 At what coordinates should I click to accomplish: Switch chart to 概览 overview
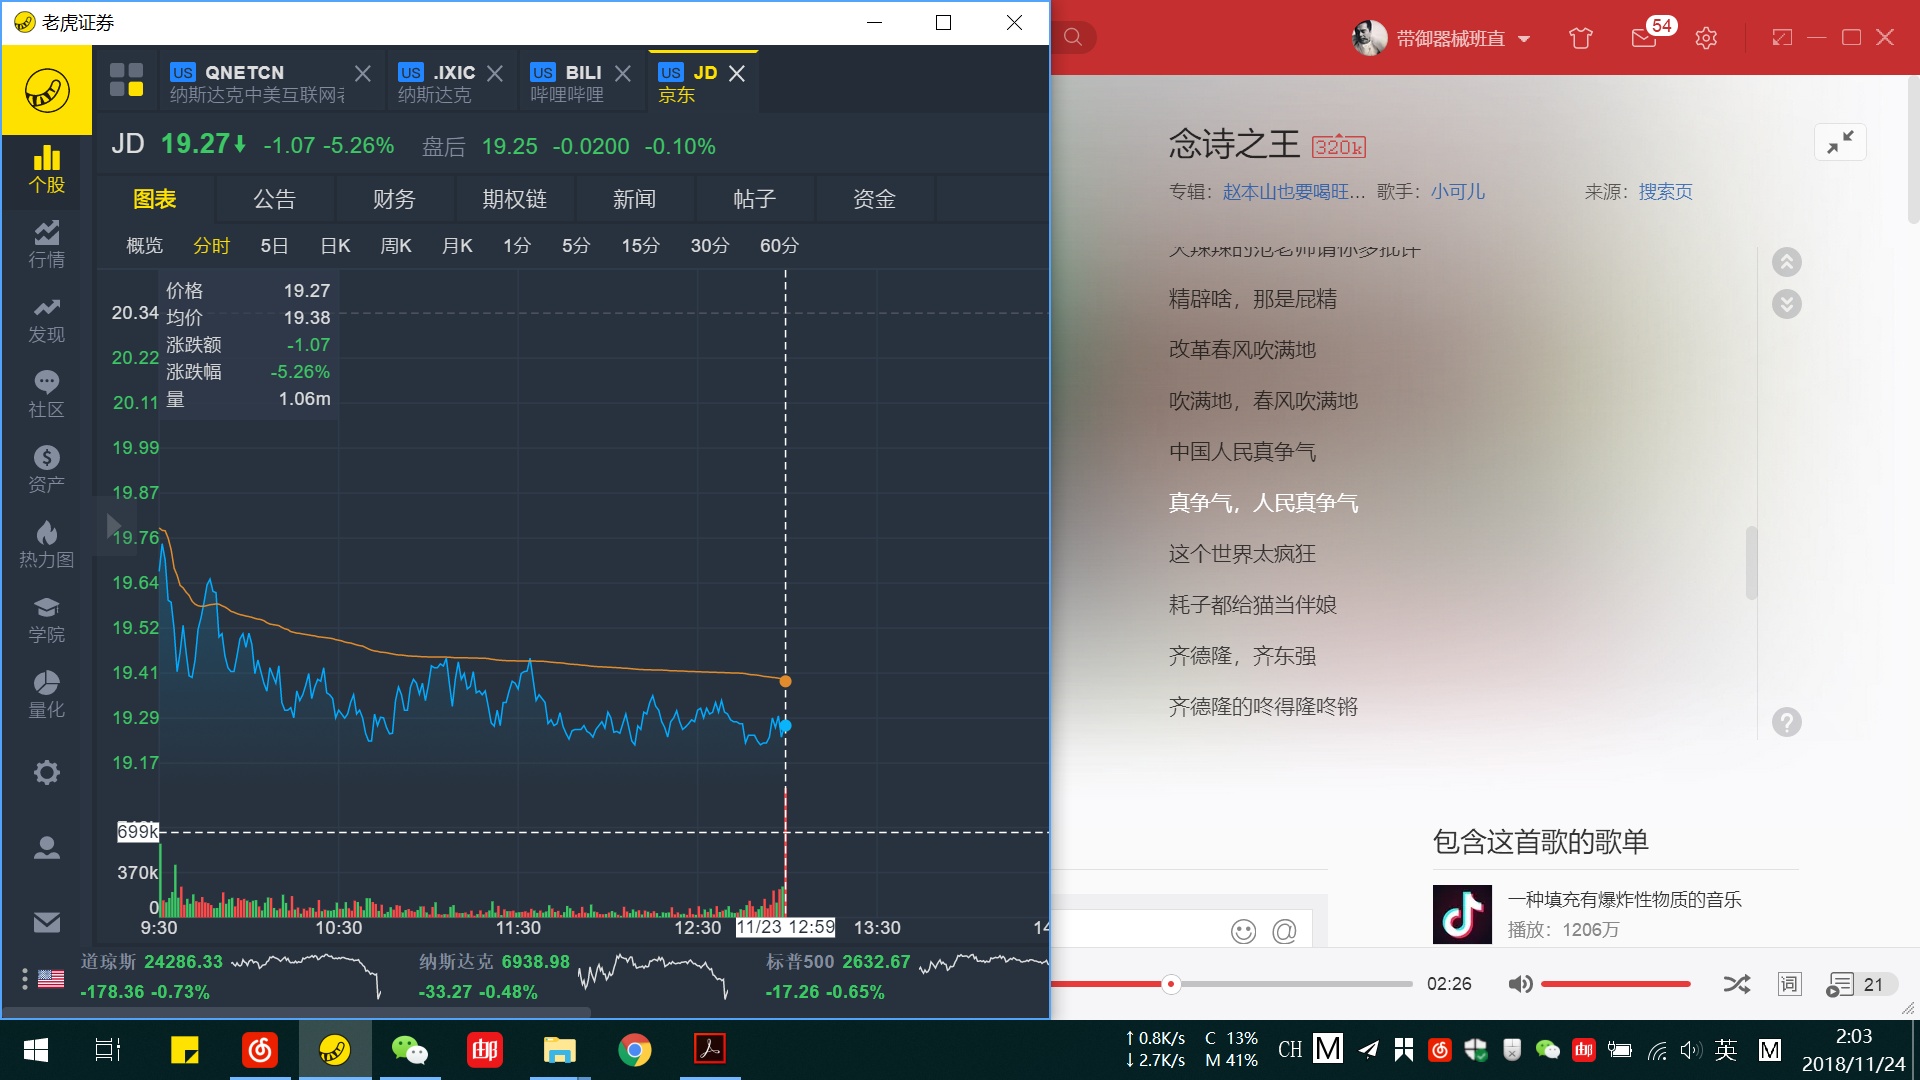click(x=145, y=245)
